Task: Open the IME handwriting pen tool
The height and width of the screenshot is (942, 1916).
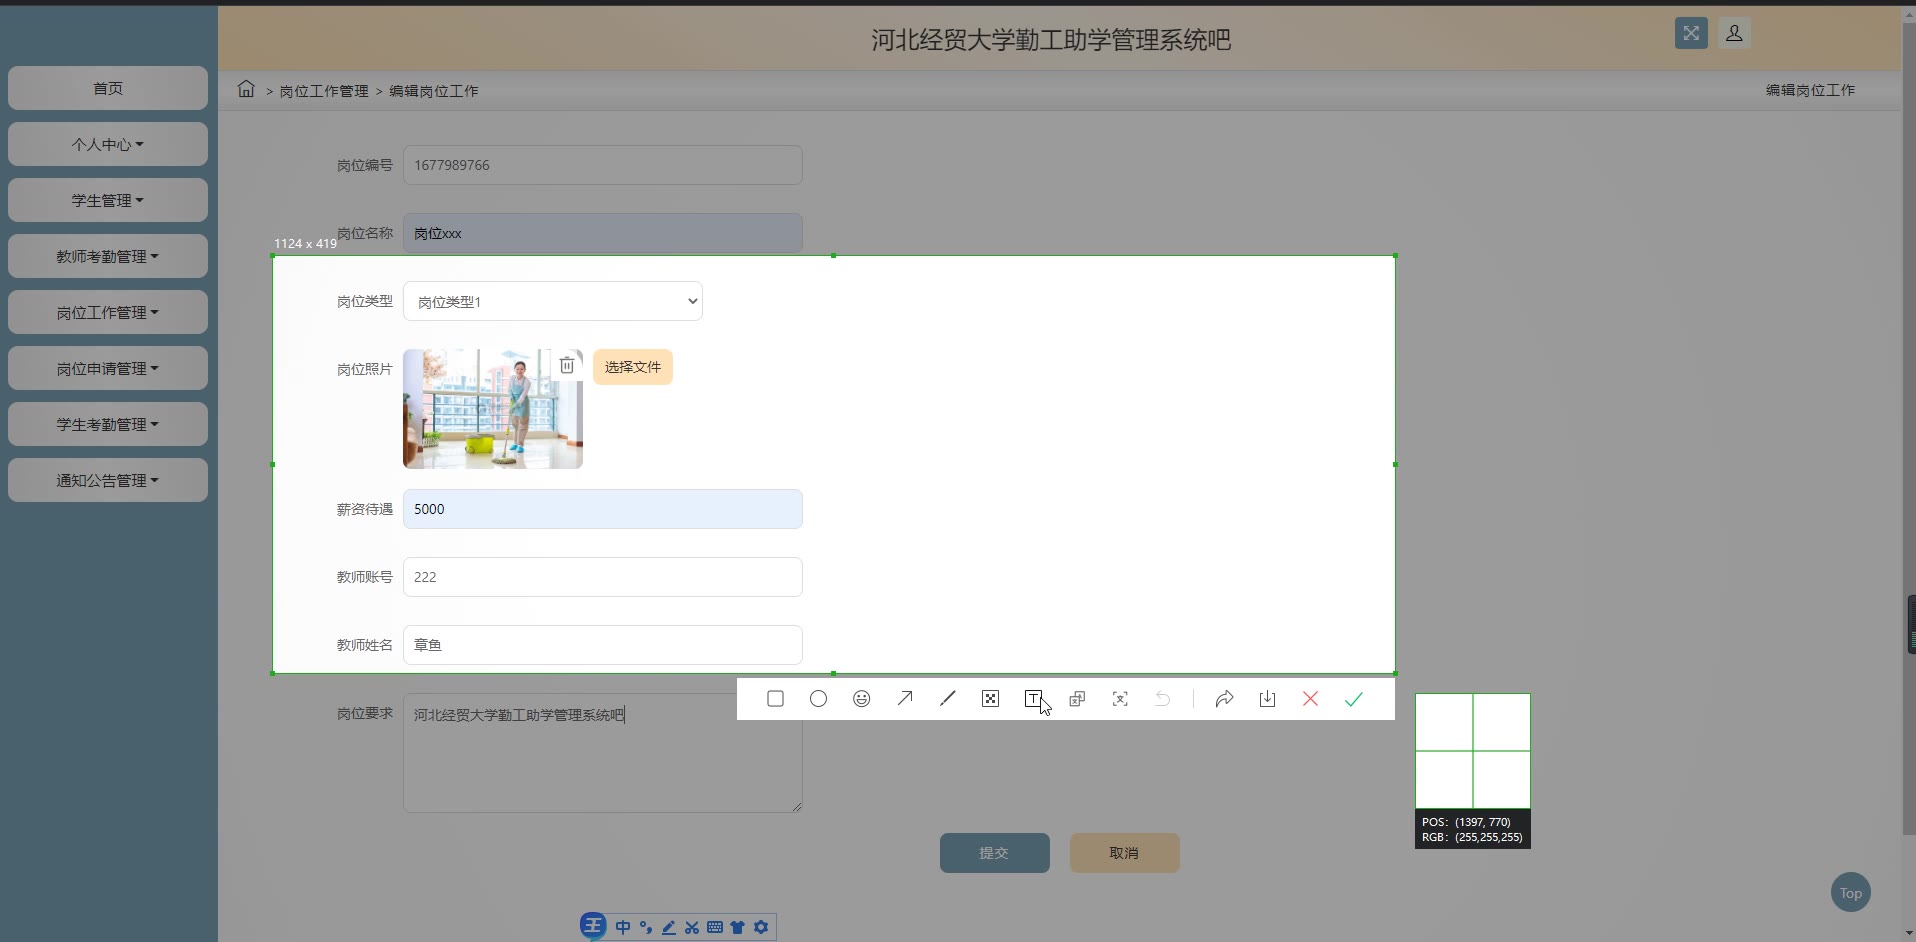Action: point(669,927)
